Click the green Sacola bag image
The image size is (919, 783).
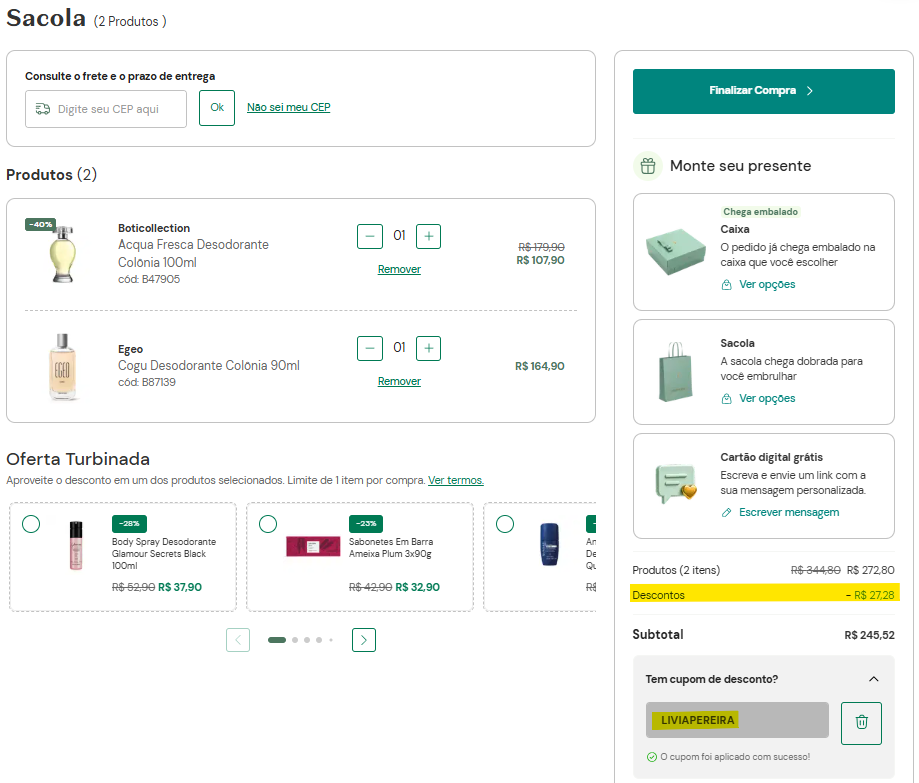coord(676,372)
